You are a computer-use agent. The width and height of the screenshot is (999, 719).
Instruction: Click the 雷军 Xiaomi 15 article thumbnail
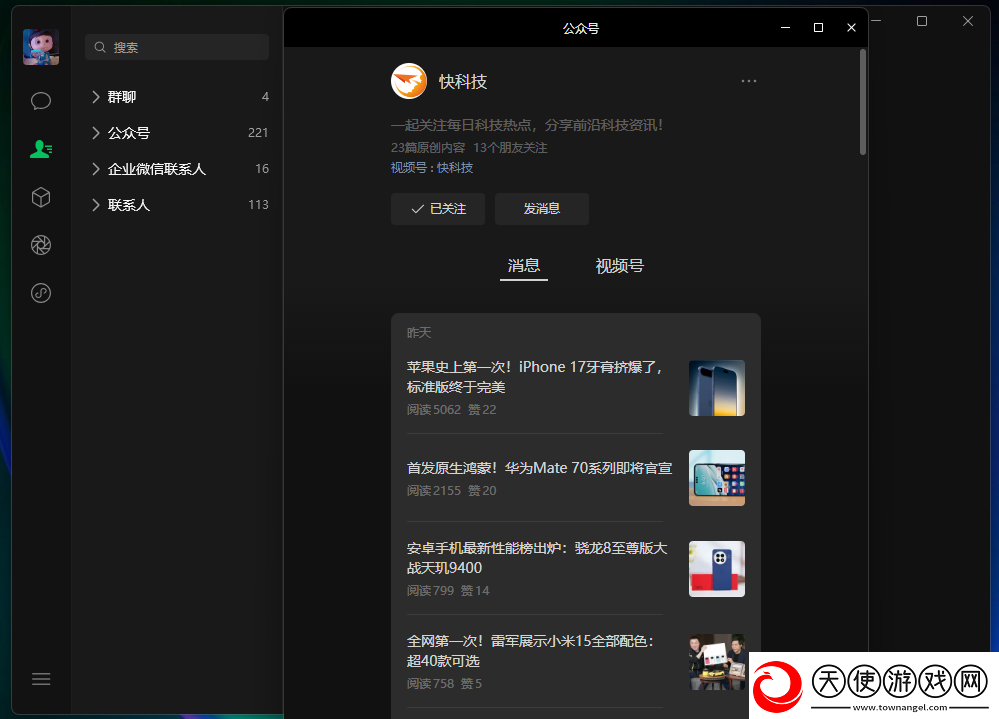point(717,662)
